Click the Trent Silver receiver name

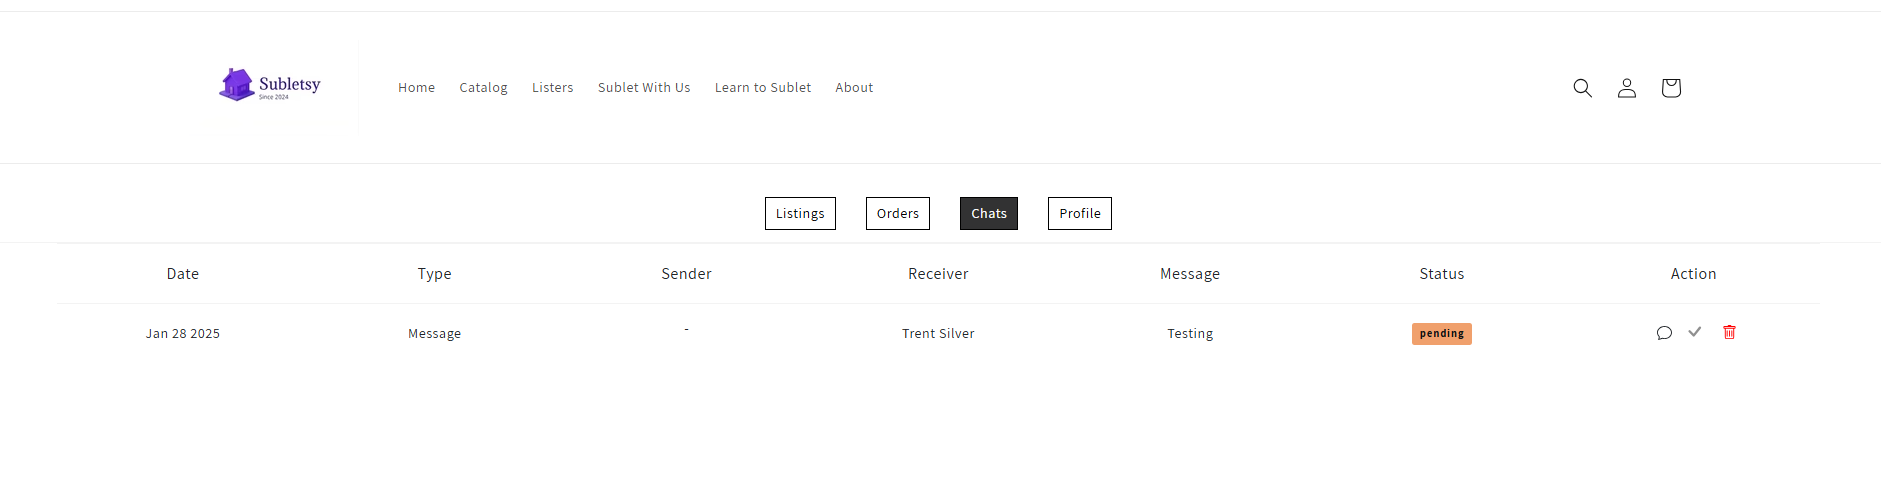coord(938,334)
